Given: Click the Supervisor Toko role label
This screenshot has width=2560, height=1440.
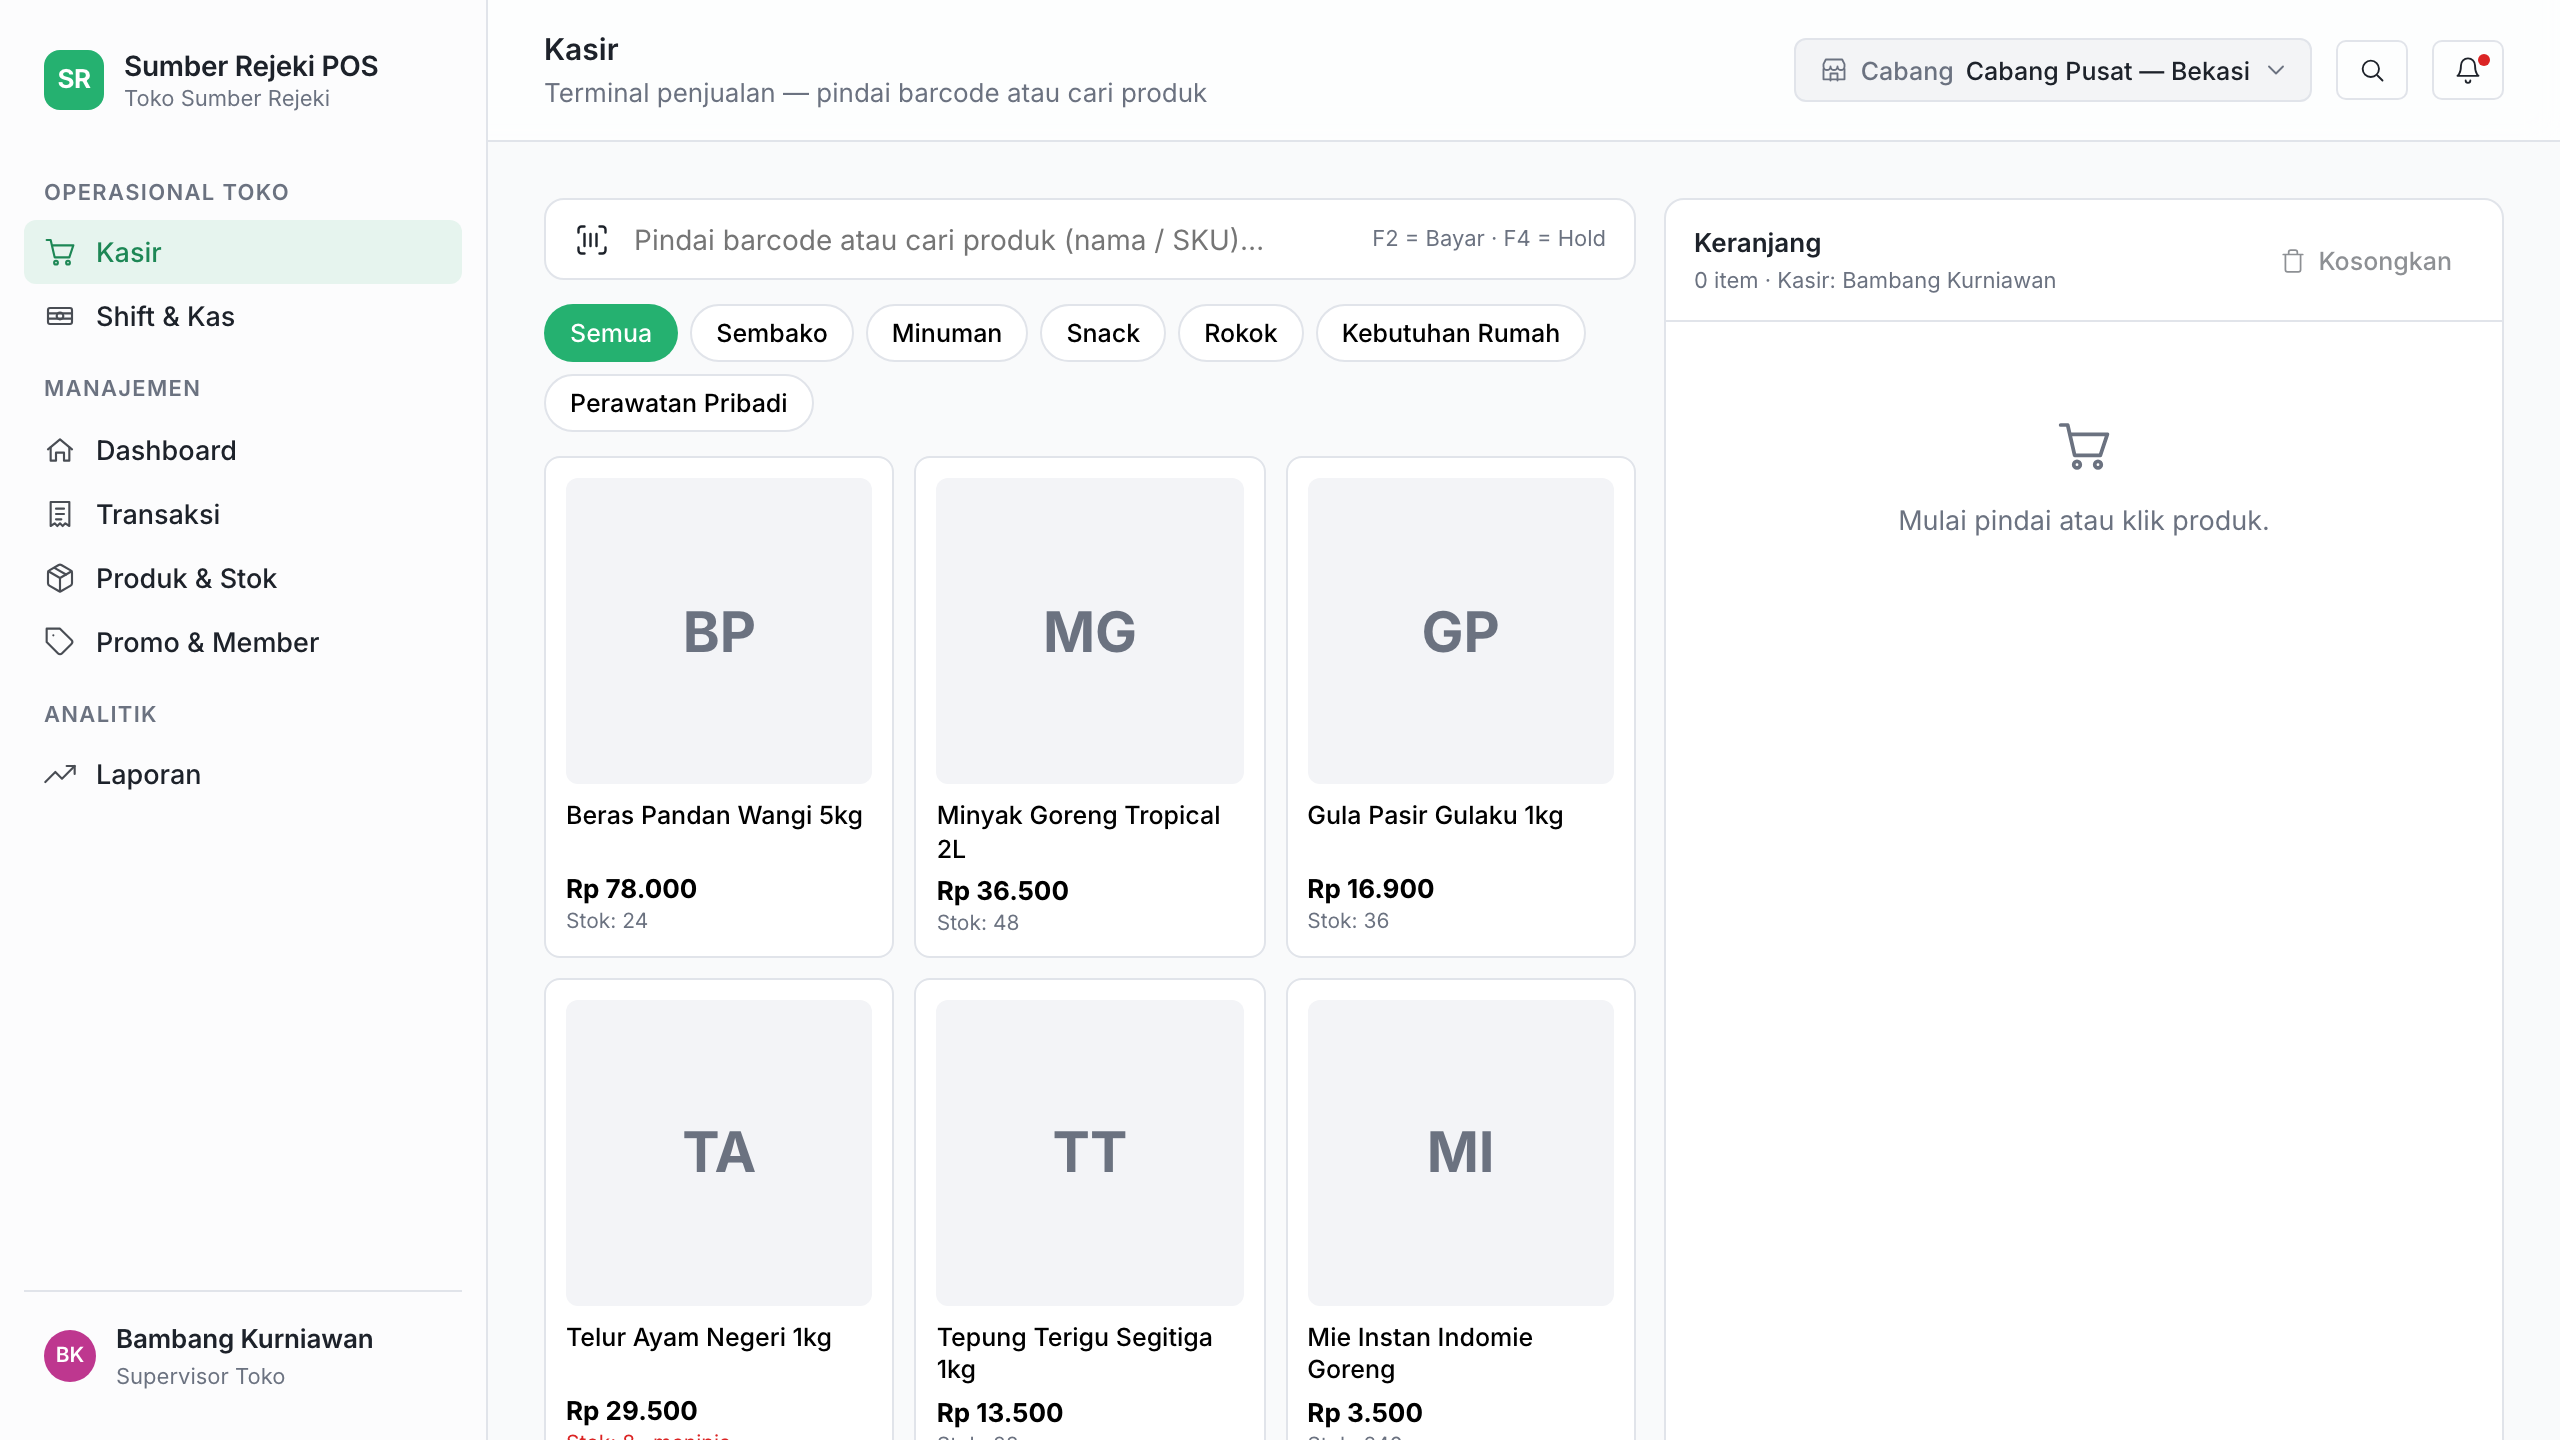Looking at the screenshot, I should coord(201,1377).
